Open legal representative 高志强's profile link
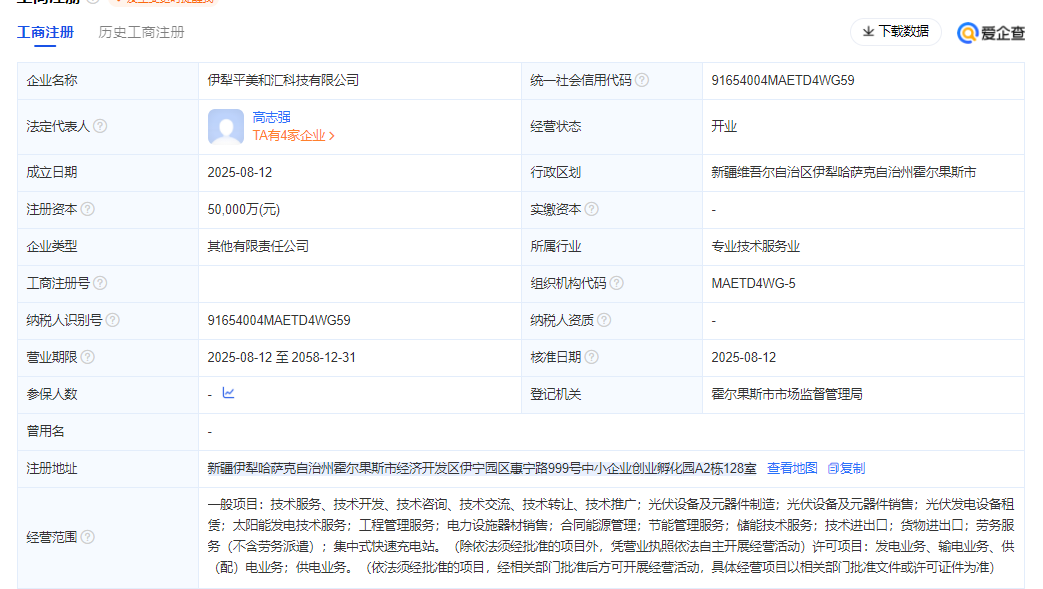 271,117
